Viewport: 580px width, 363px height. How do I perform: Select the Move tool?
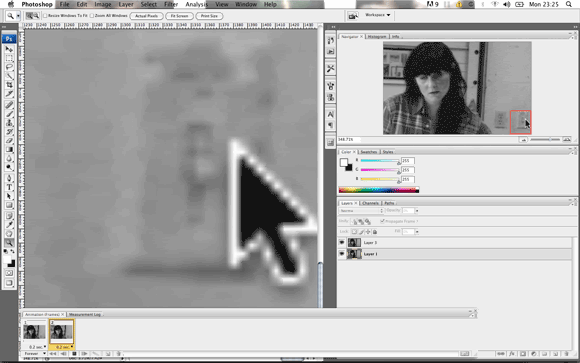(x=9, y=49)
